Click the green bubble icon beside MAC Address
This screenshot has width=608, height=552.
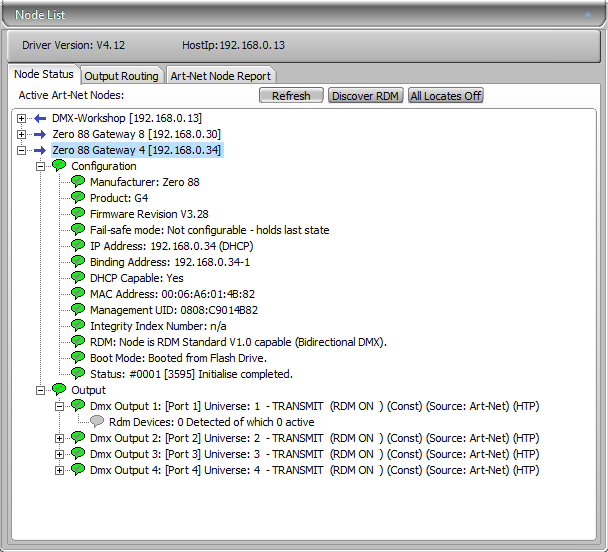[x=78, y=293]
